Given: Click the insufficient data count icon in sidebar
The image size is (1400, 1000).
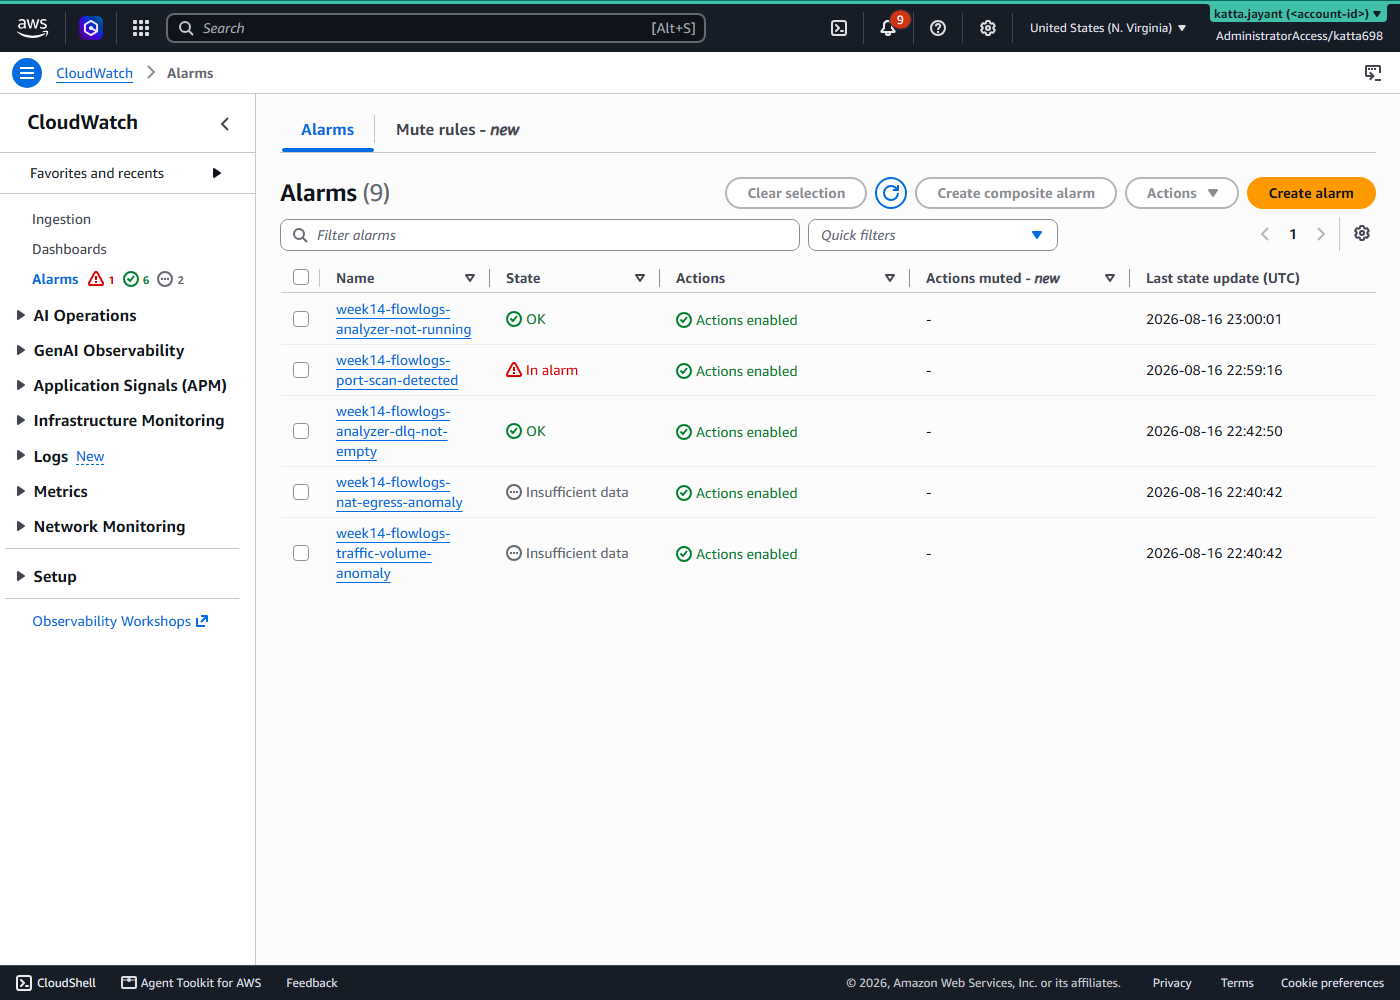Looking at the screenshot, I should [165, 279].
